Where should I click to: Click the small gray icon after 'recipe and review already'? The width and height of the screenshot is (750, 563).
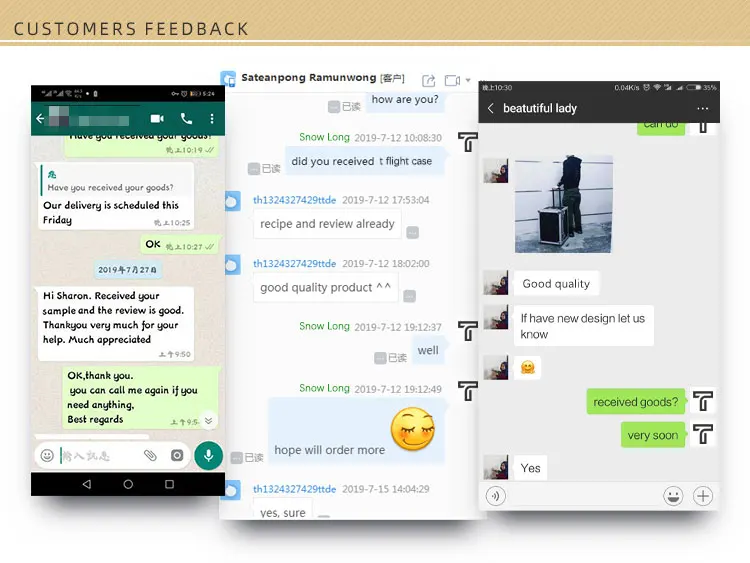[x=412, y=233]
